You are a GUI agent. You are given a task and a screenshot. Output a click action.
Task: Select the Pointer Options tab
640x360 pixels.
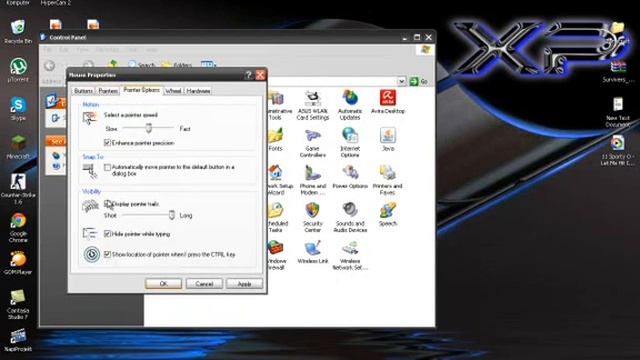tap(141, 90)
